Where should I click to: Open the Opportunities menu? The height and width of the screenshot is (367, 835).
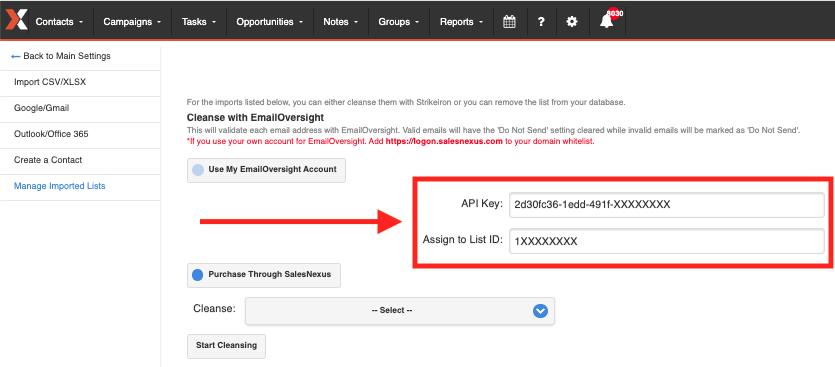(x=269, y=22)
